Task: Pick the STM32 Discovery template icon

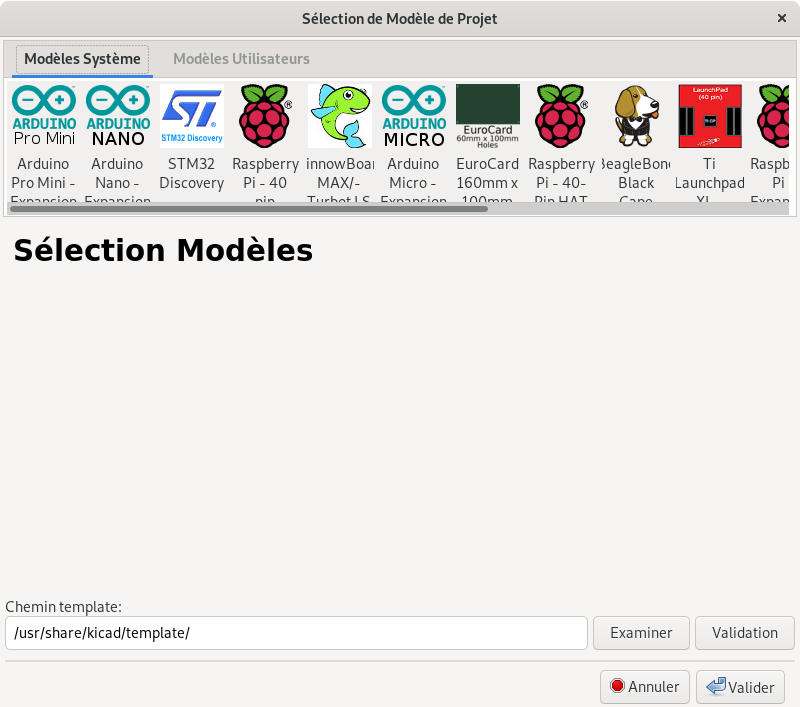Action: (x=192, y=116)
